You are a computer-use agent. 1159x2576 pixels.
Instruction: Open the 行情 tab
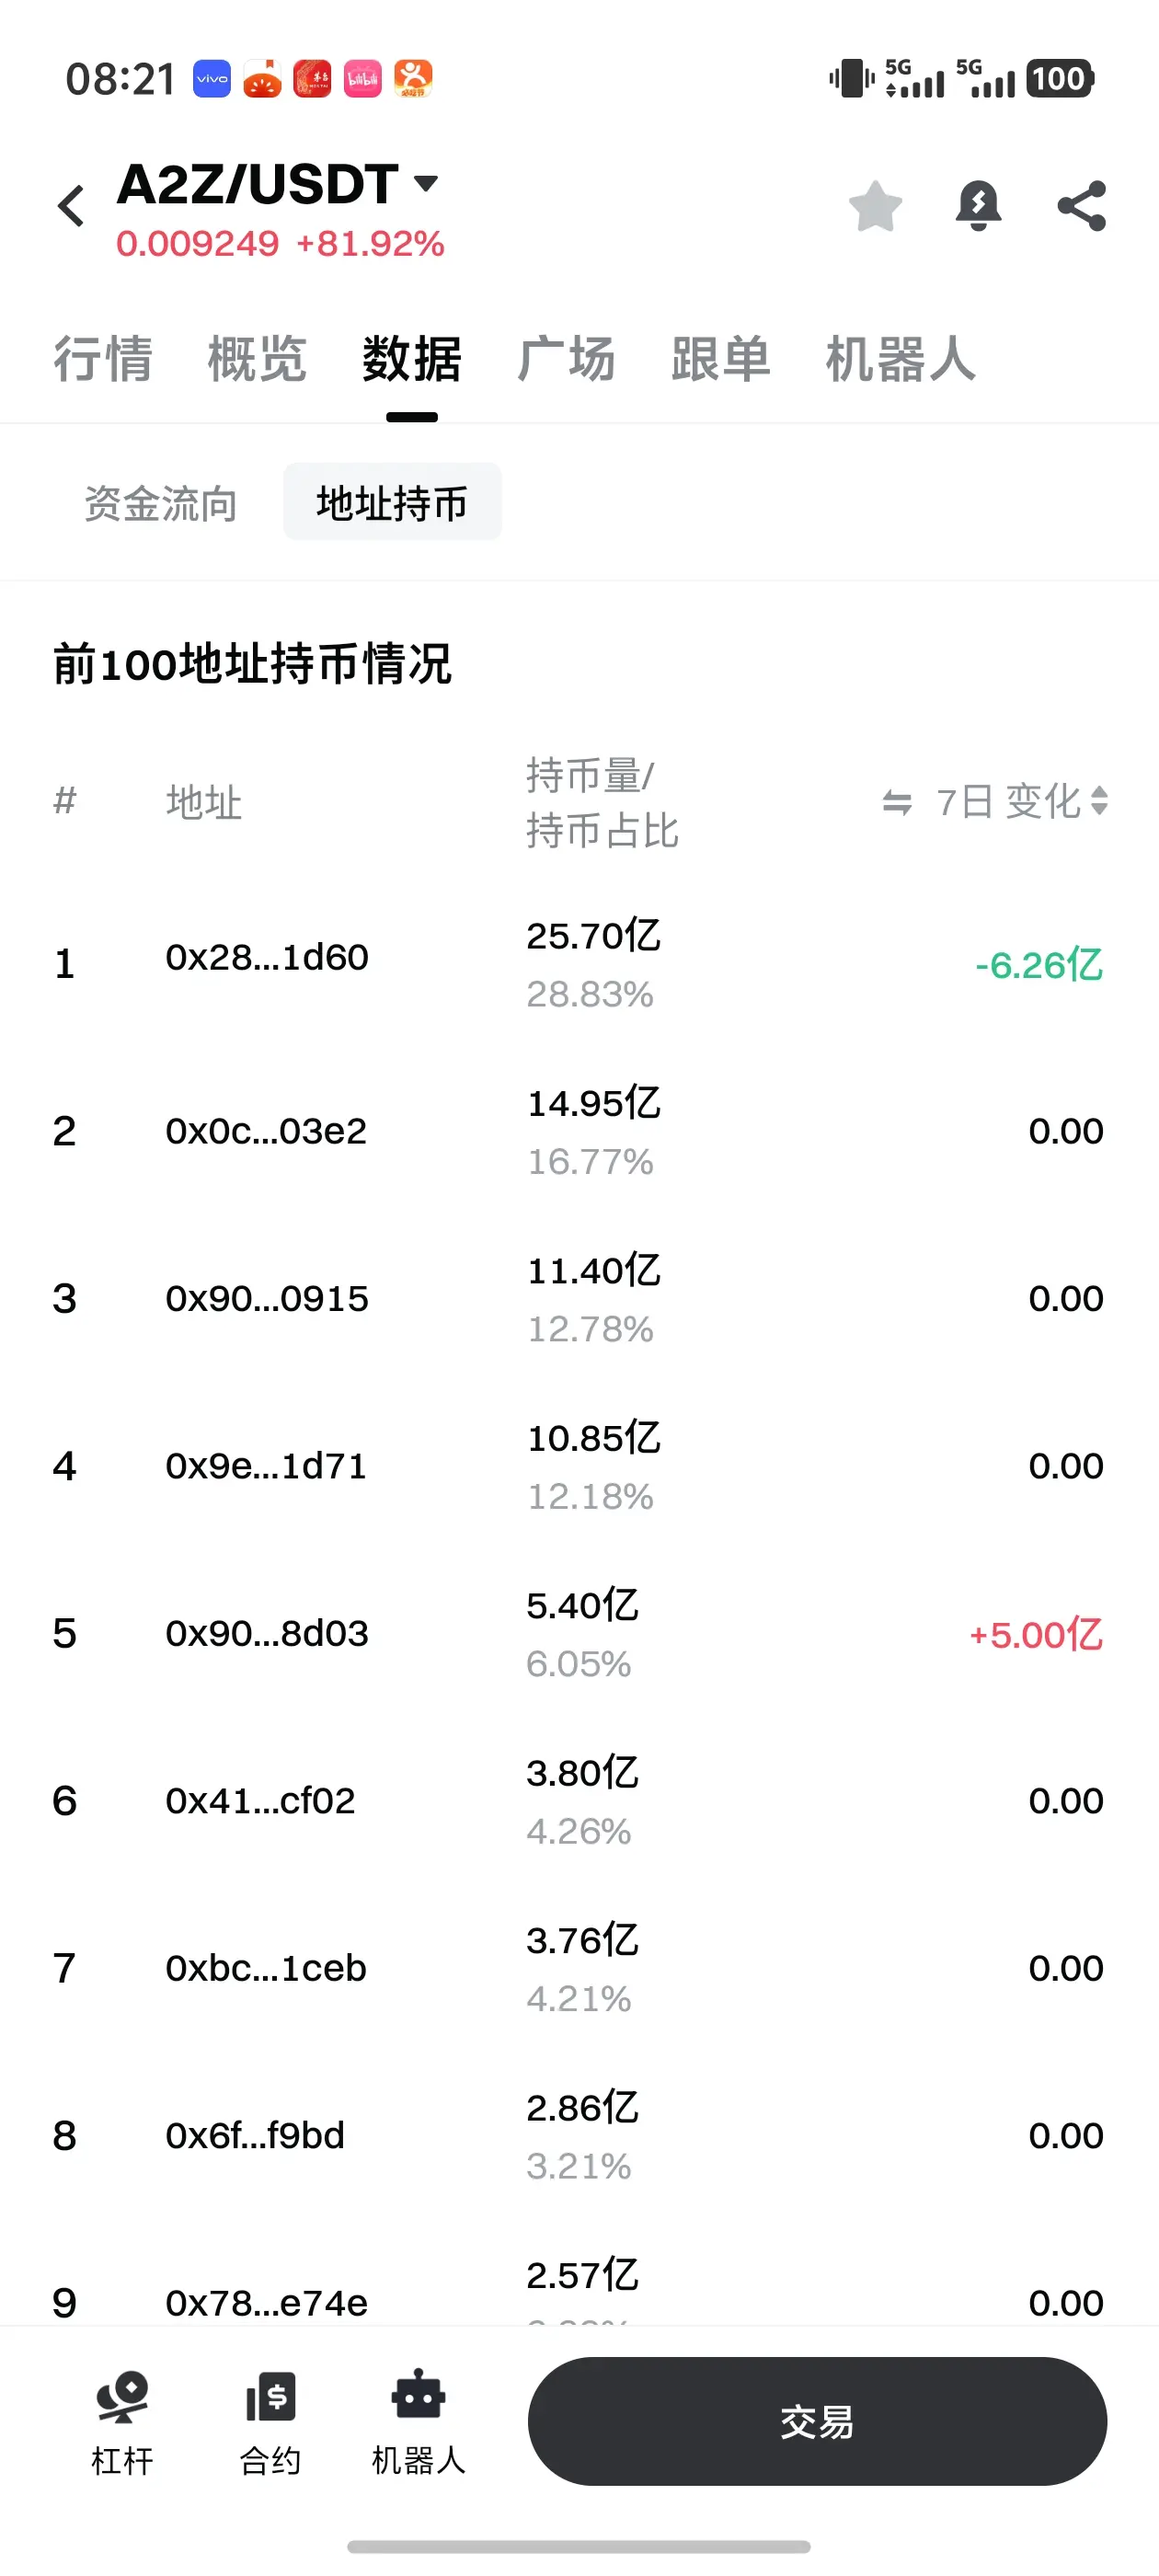pos(103,359)
